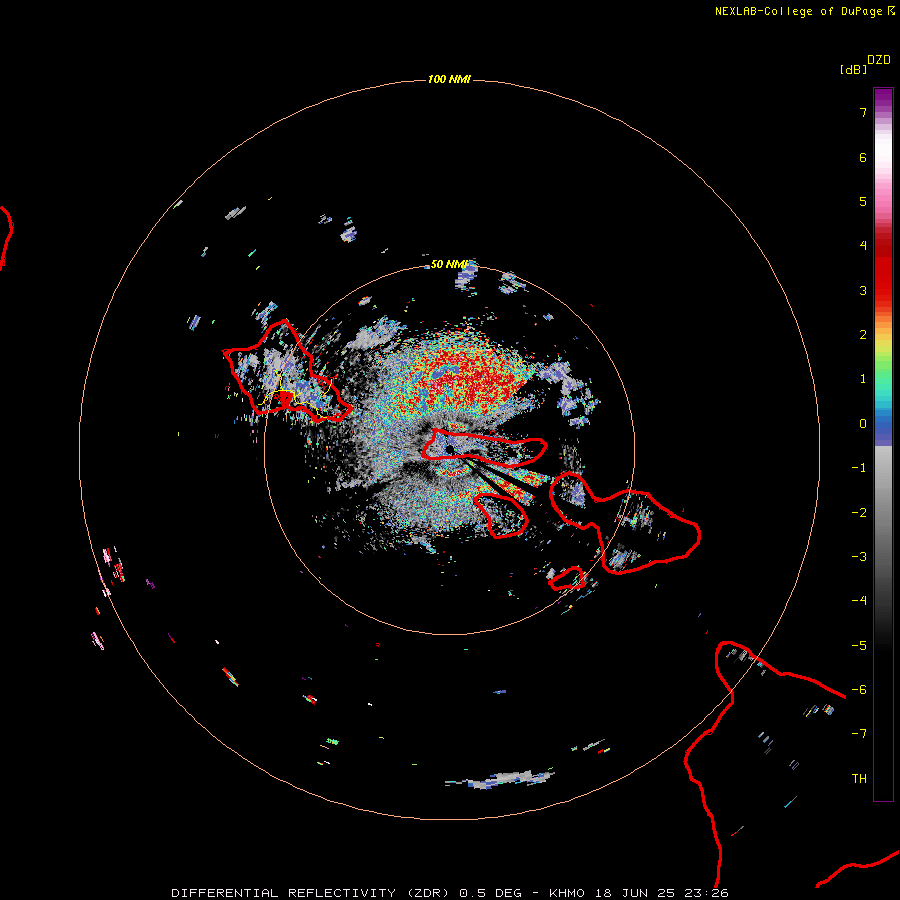Screen dimensions: 900x900
Task: Click the -6 value on color scale
Action: [859, 690]
